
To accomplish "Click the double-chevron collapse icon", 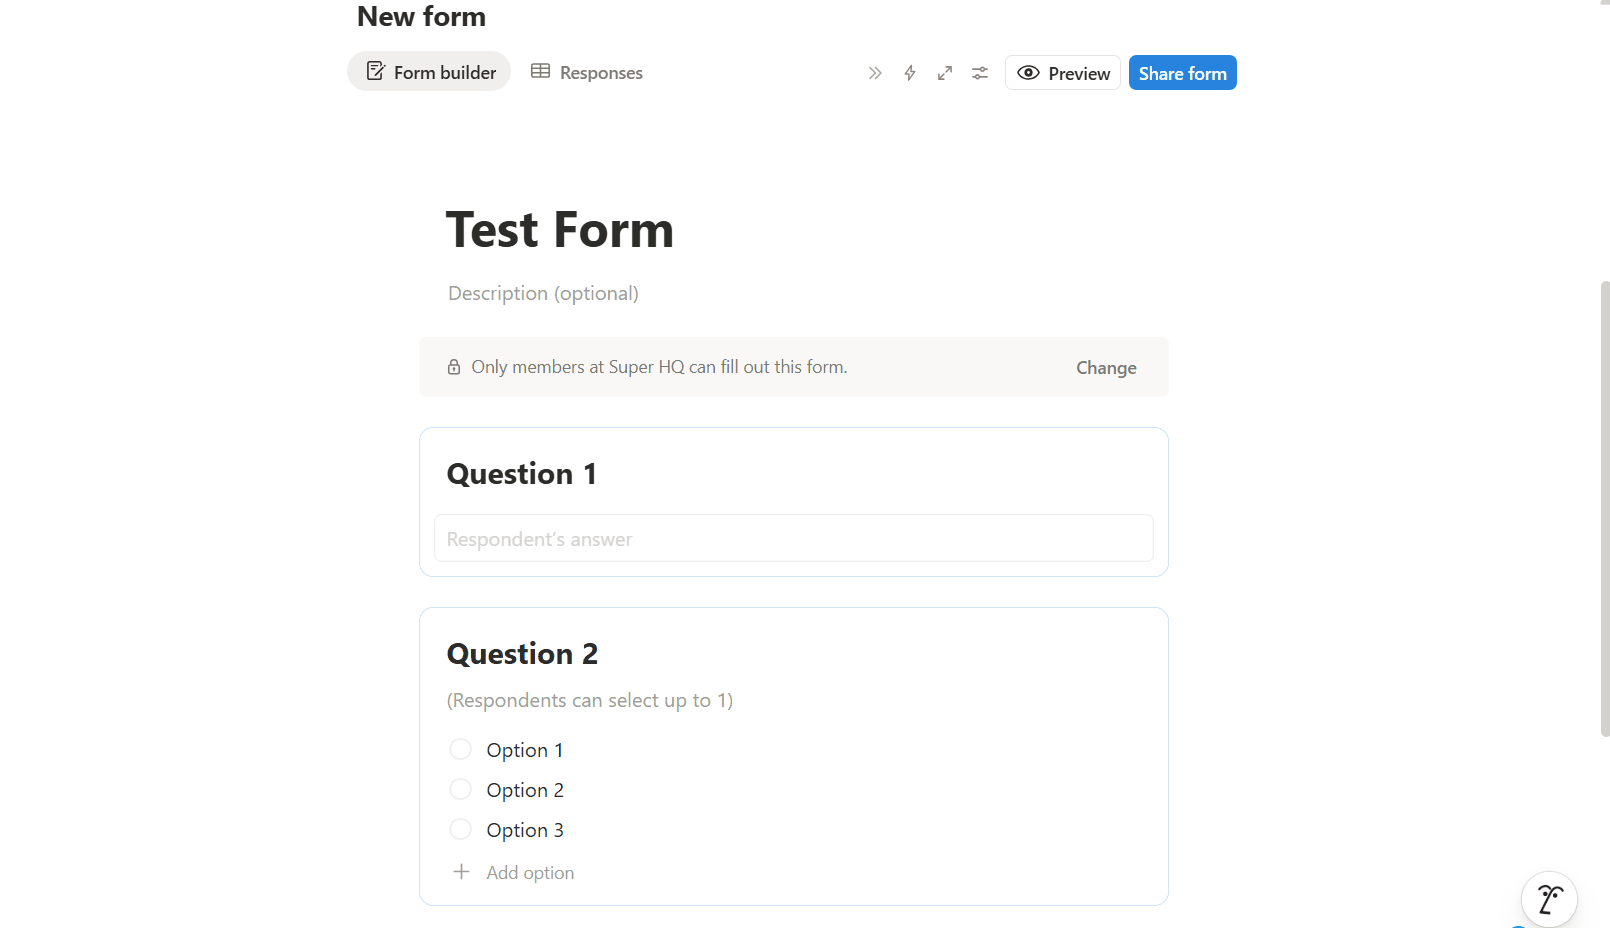I will pos(875,73).
